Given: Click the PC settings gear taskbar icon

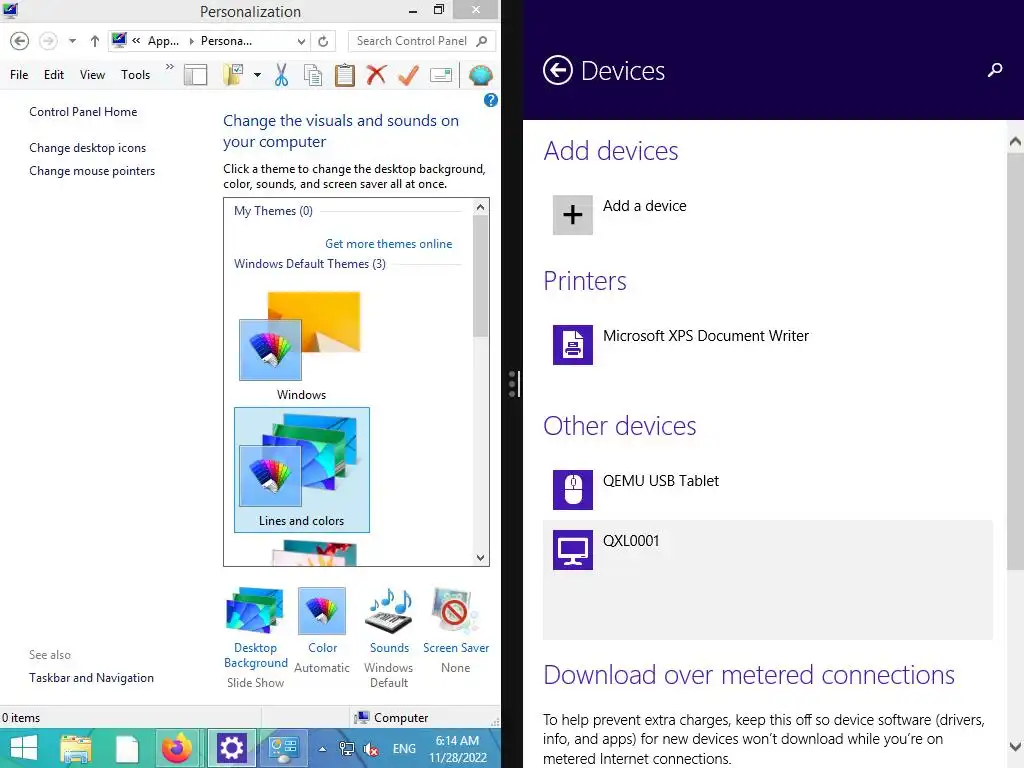Looking at the screenshot, I should tap(231, 748).
